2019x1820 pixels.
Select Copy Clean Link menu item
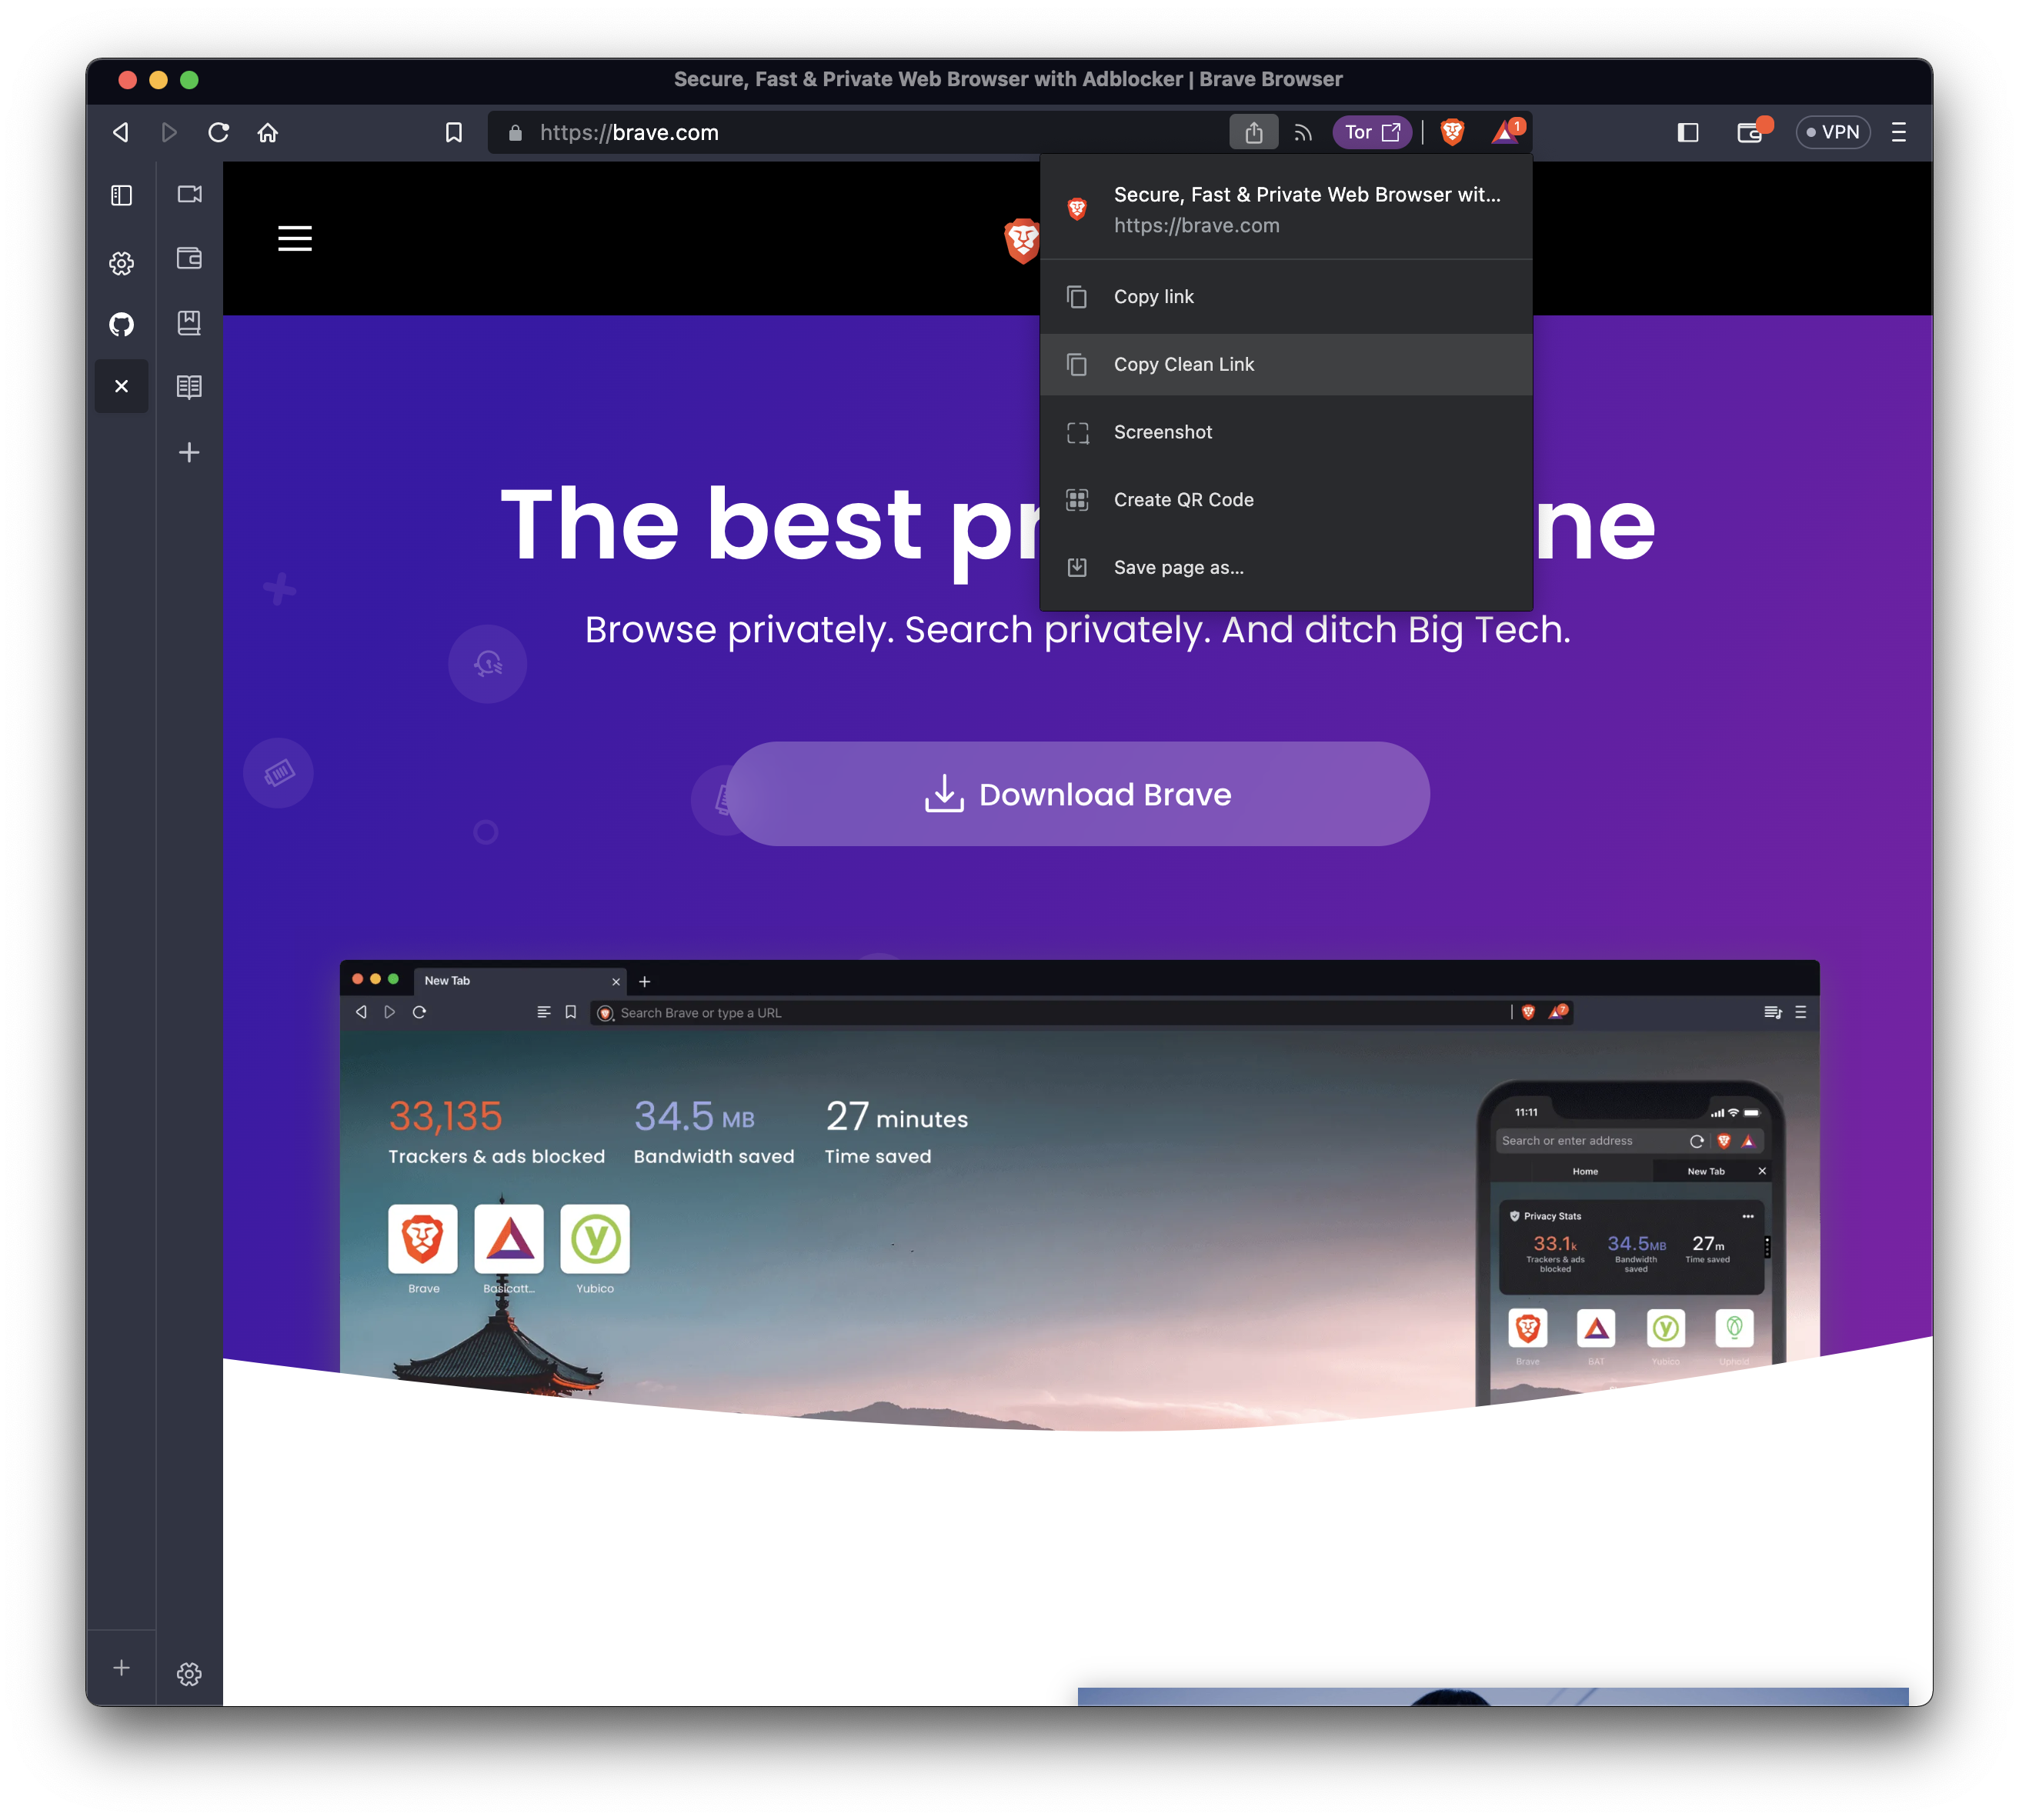[1286, 365]
